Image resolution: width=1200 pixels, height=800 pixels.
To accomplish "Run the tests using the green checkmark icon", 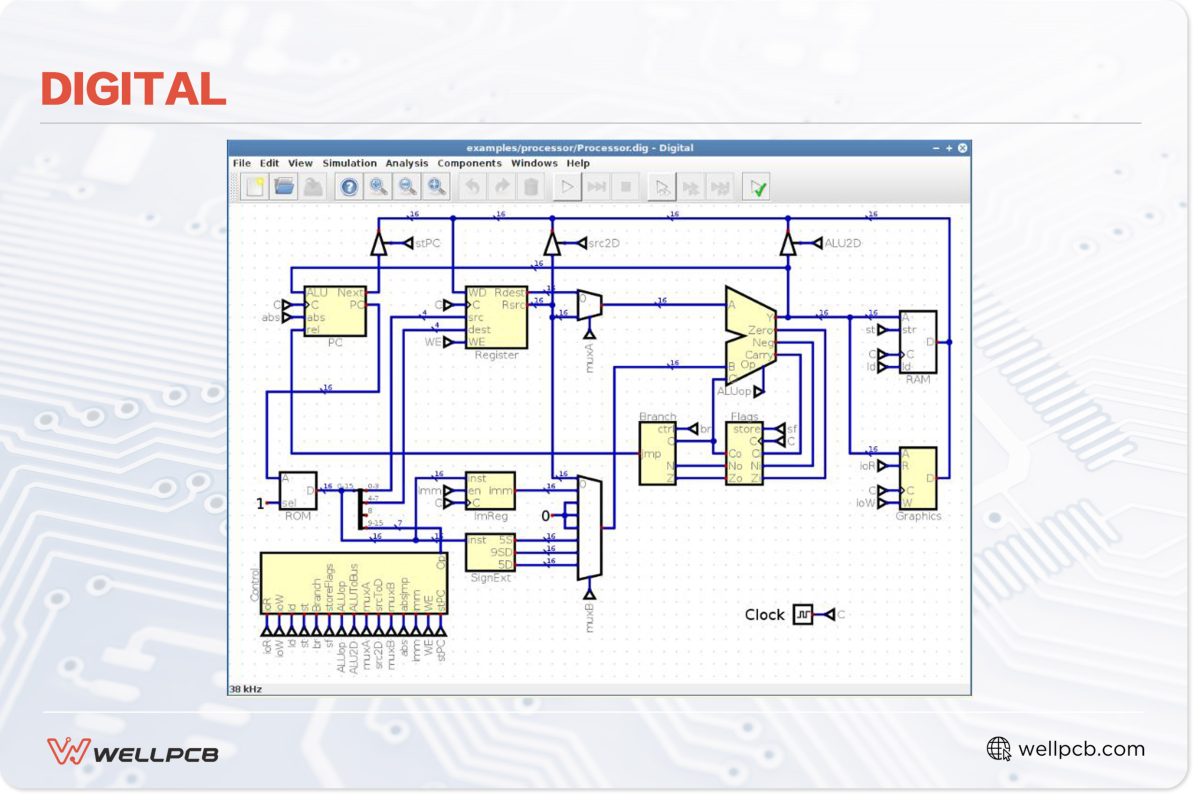I will coord(758,186).
